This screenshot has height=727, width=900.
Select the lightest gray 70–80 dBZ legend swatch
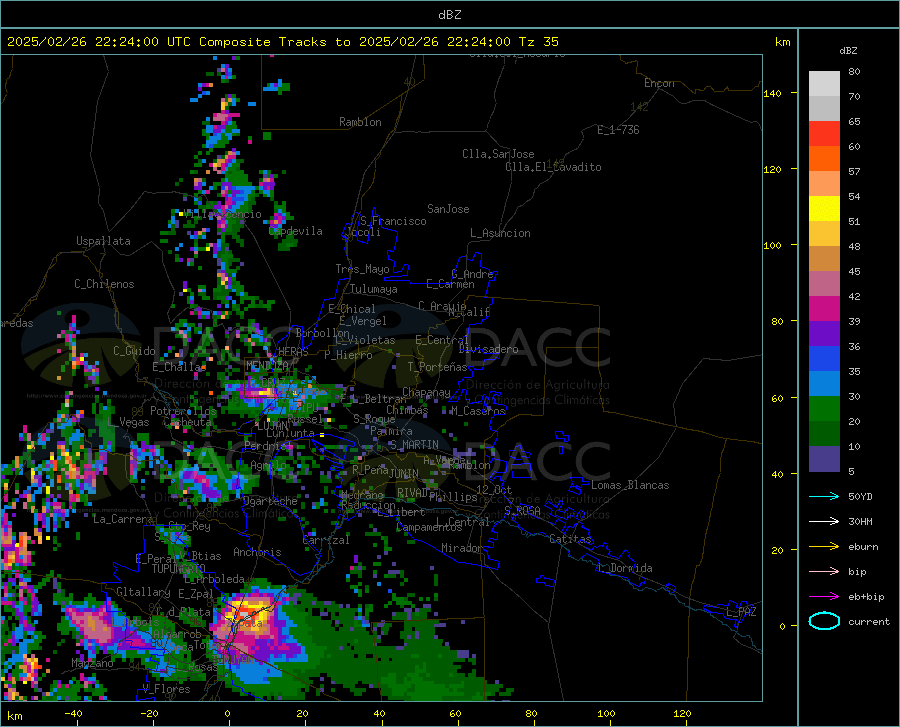pyautogui.click(x=824, y=84)
